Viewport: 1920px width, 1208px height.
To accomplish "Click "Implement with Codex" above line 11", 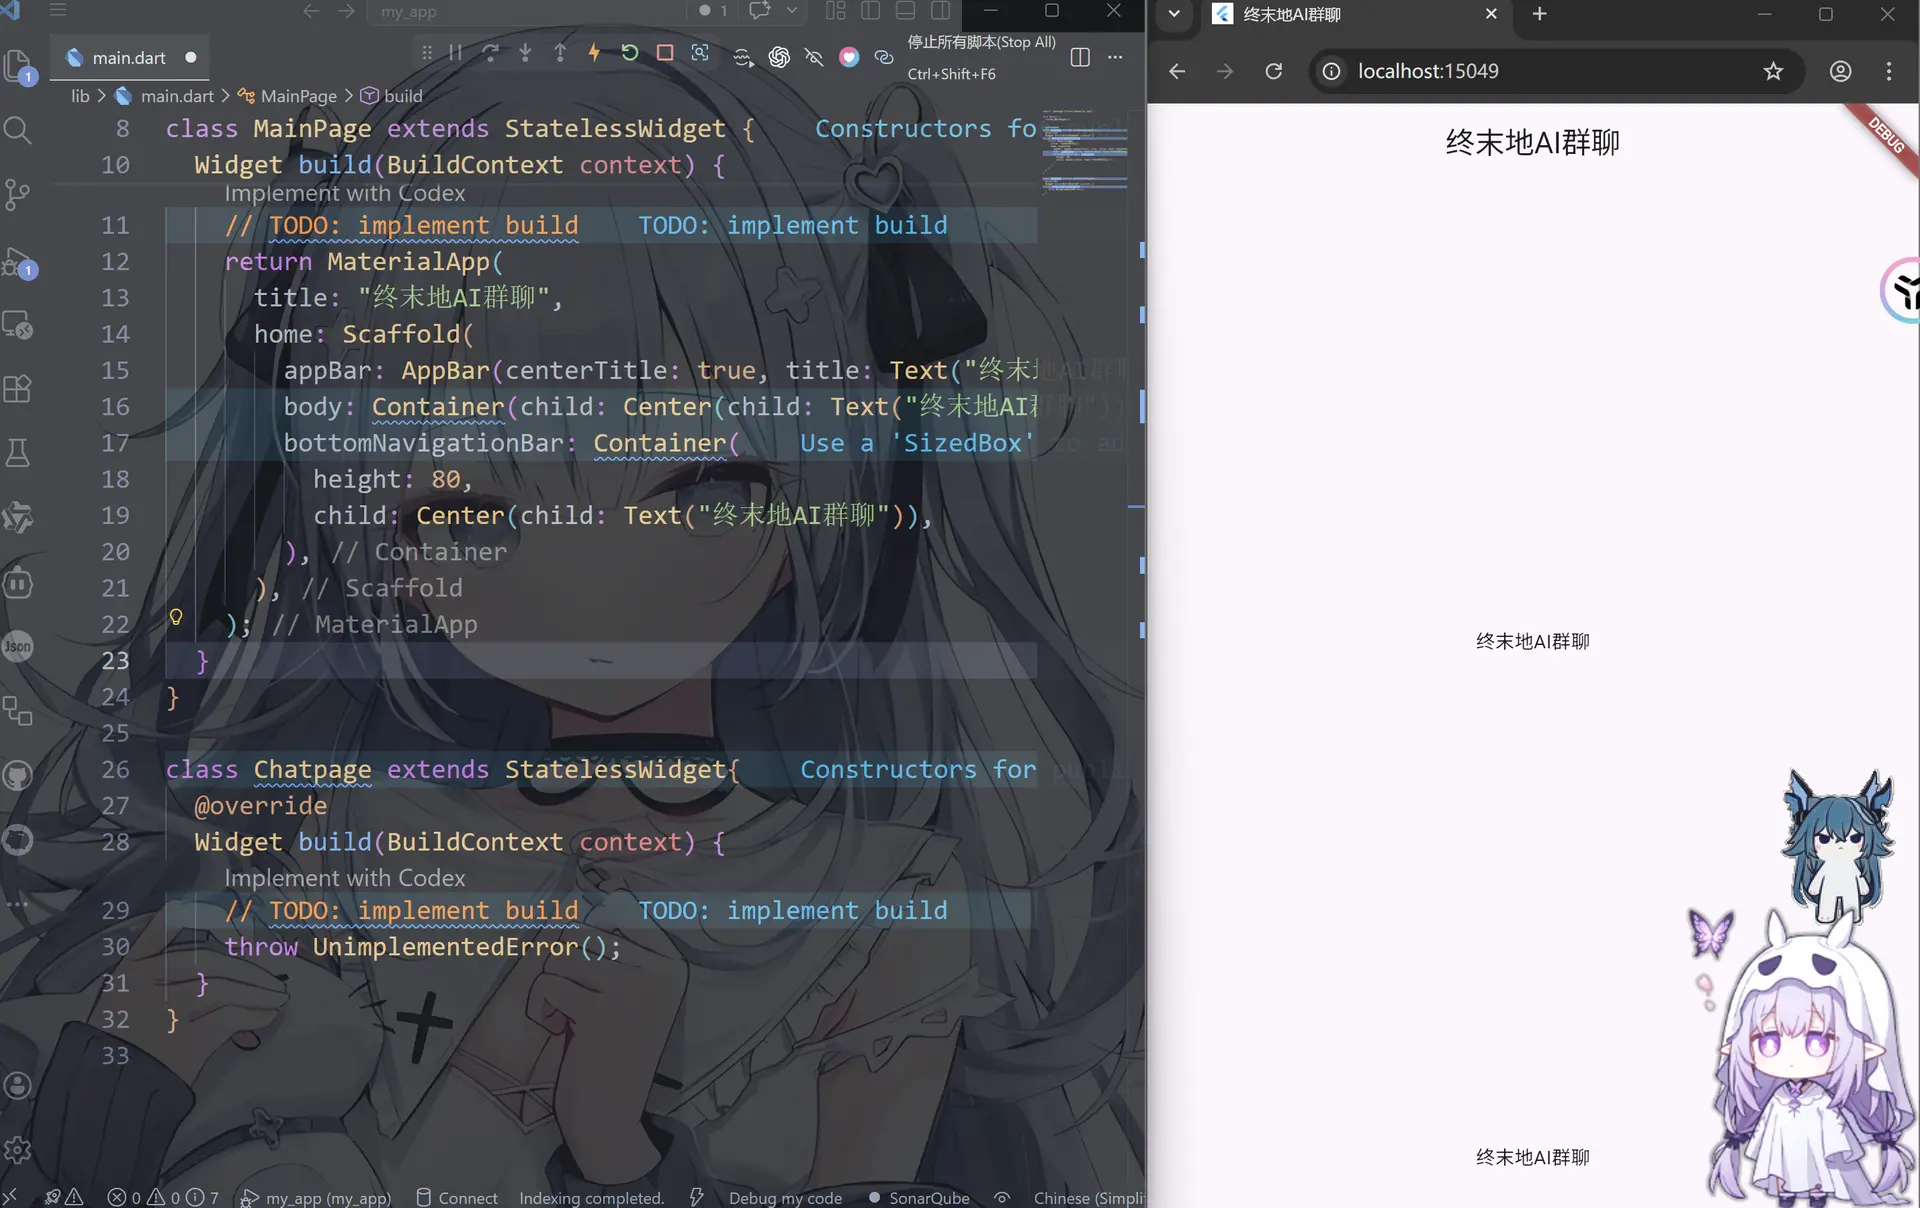I will [345, 193].
